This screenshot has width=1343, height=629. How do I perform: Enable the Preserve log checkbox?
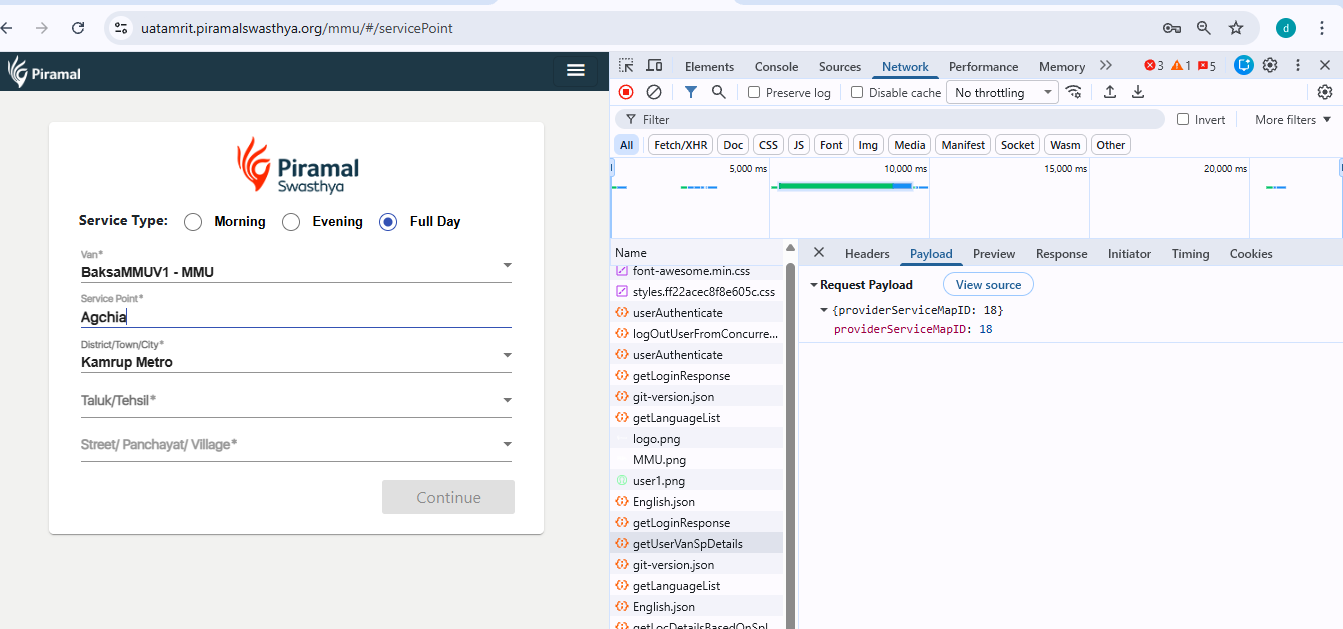click(755, 93)
